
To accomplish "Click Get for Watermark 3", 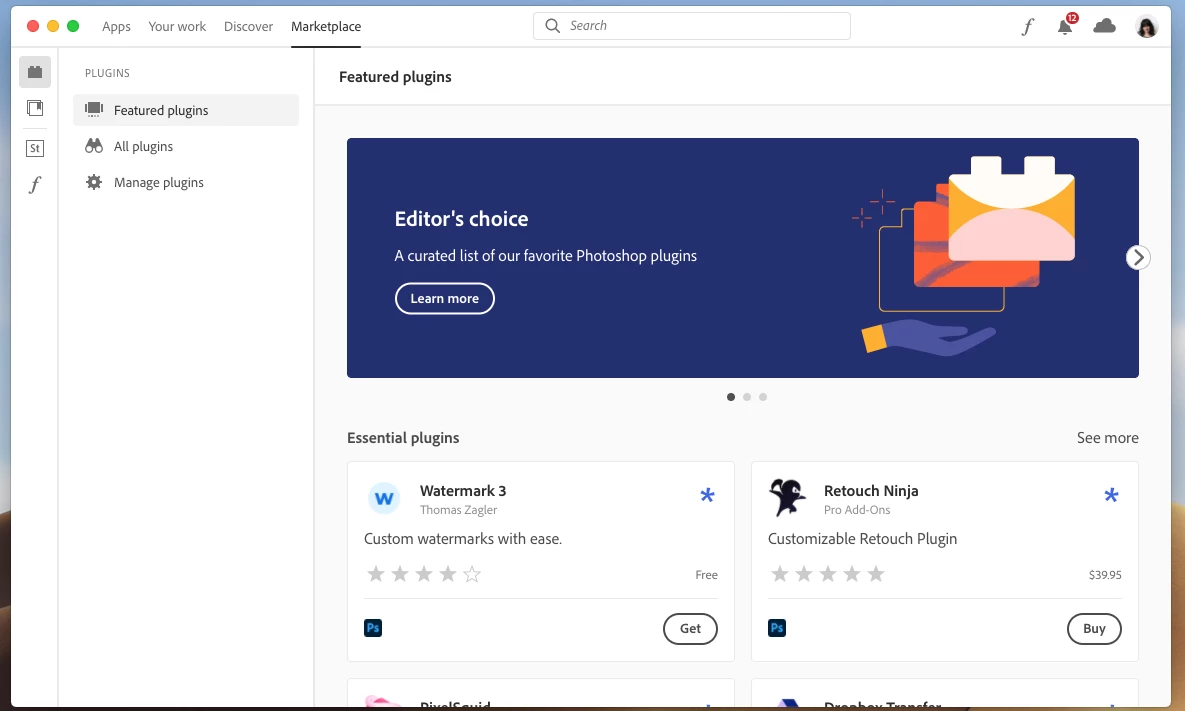I will coord(690,629).
